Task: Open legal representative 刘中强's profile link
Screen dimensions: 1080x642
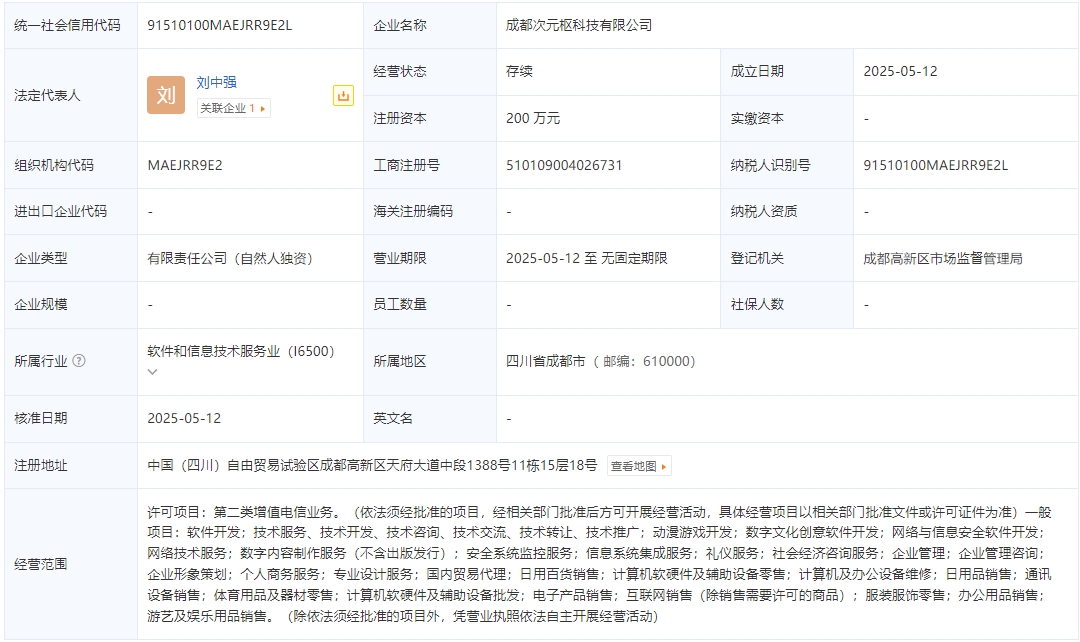Action: [217, 83]
